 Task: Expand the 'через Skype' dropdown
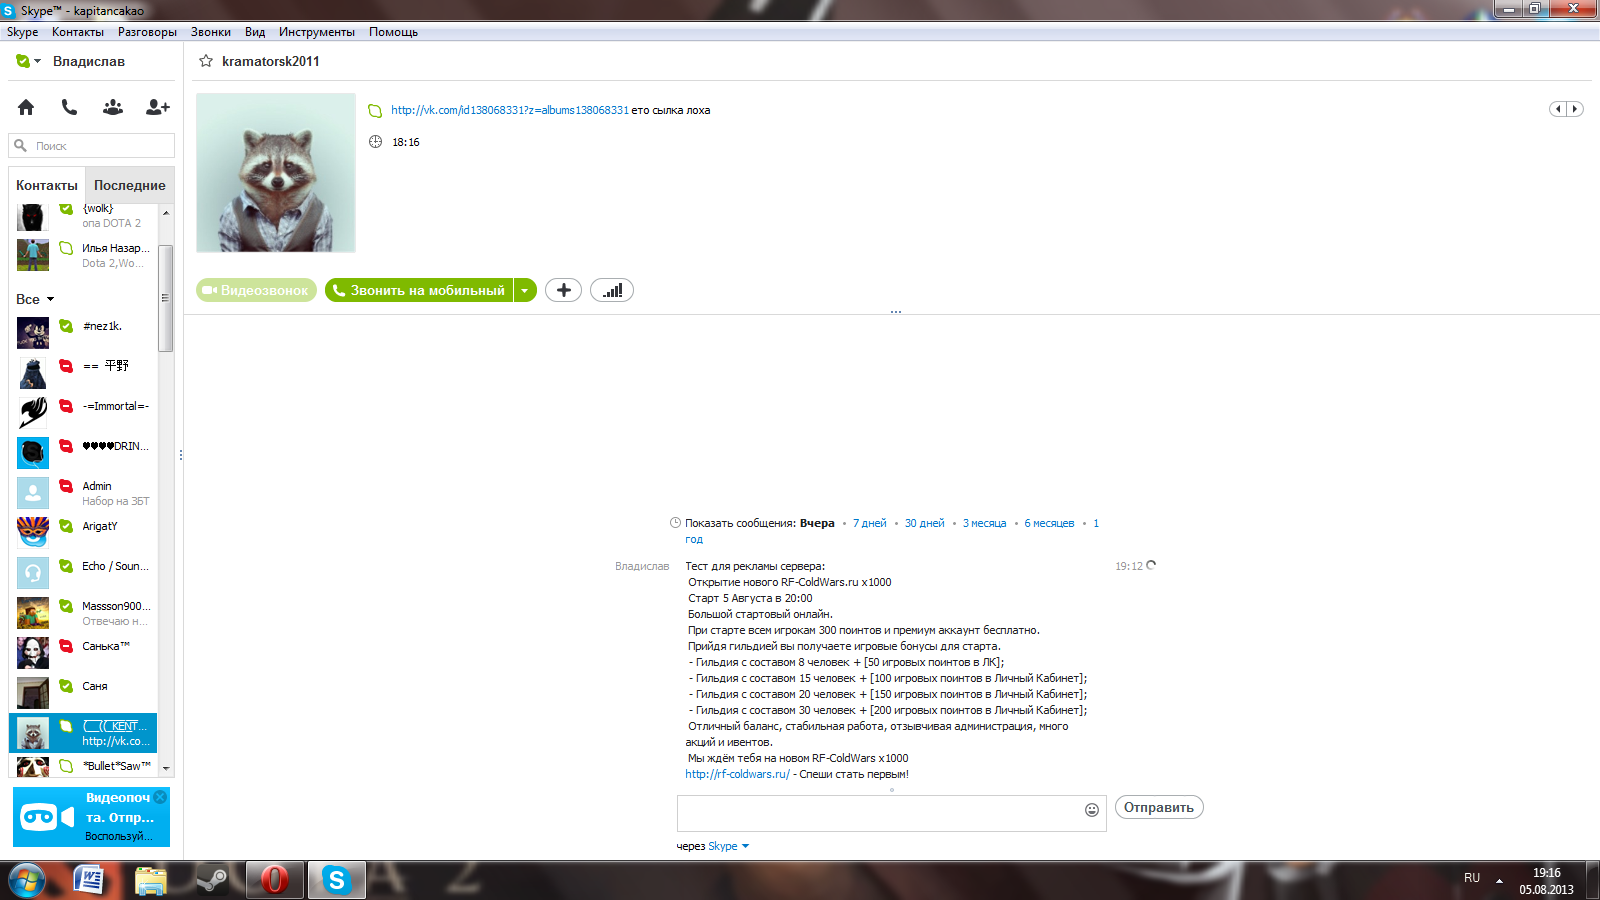(729, 846)
